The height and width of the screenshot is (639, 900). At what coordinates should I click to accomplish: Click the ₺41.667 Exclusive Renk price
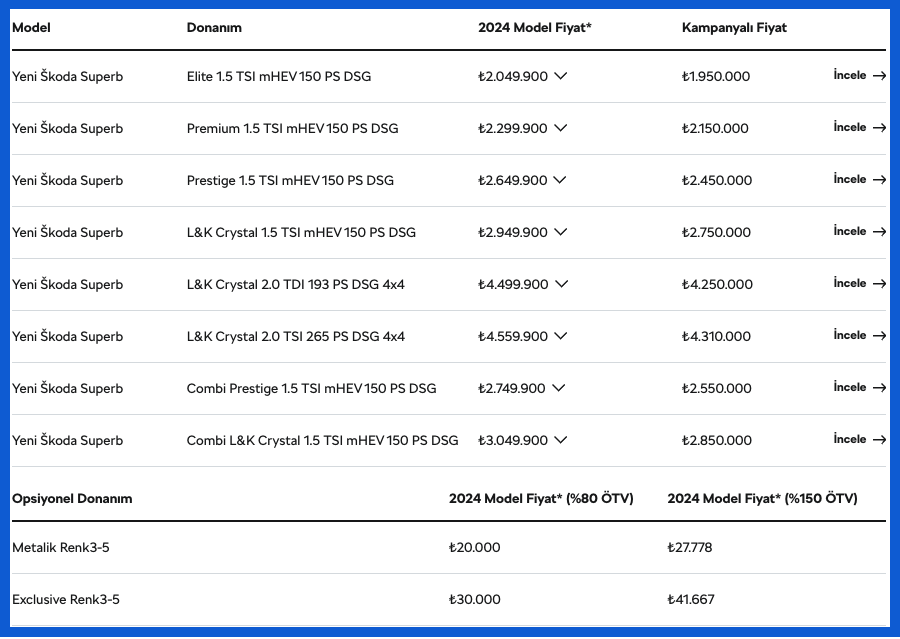(x=691, y=599)
